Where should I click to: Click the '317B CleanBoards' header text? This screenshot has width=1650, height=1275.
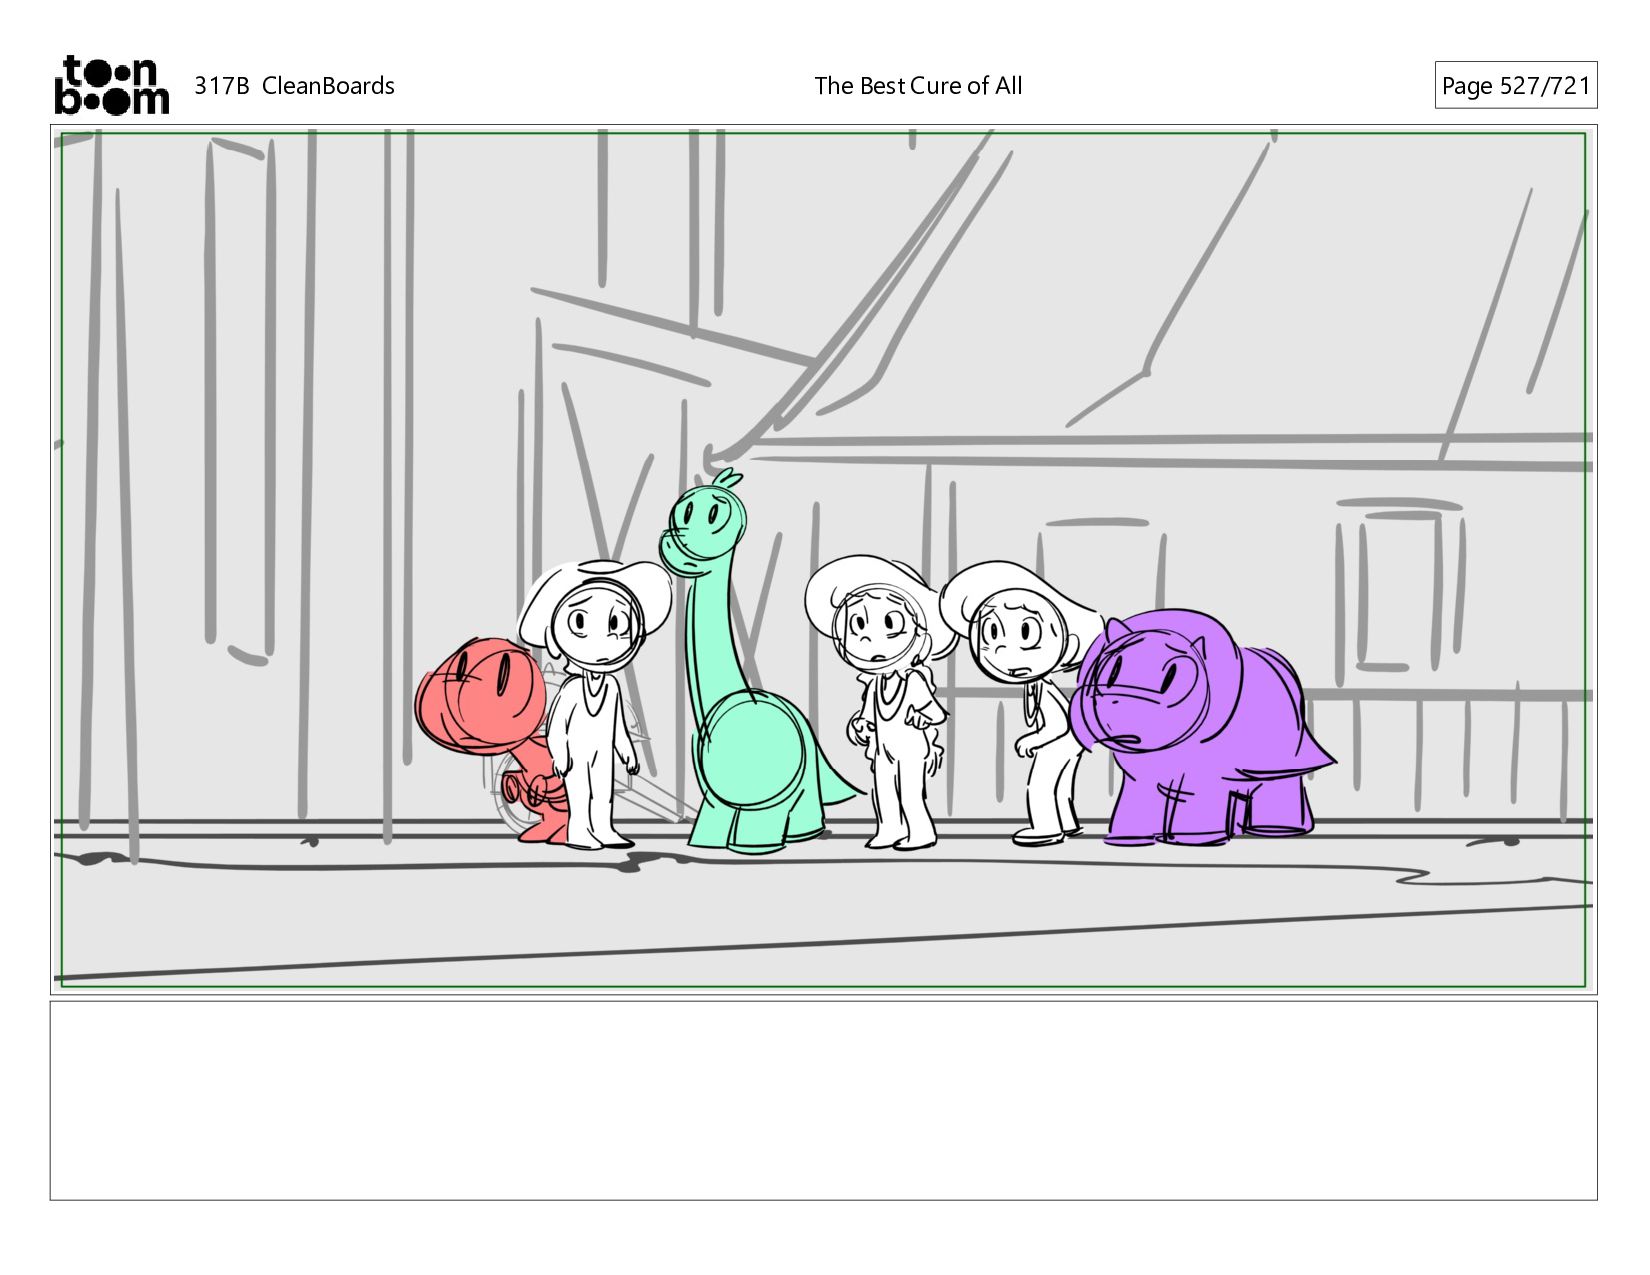pyautogui.click(x=294, y=86)
